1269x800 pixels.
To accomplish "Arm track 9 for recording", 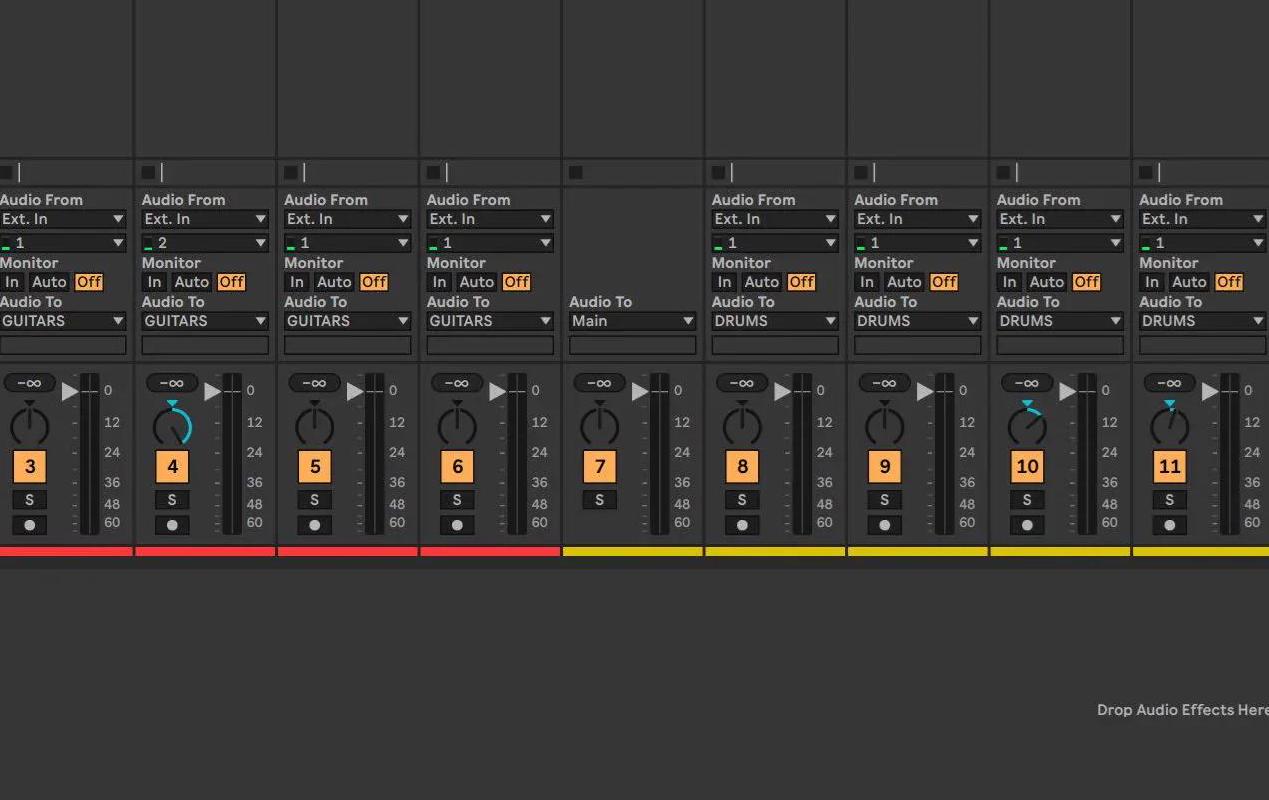I will [x=885, y=525].
